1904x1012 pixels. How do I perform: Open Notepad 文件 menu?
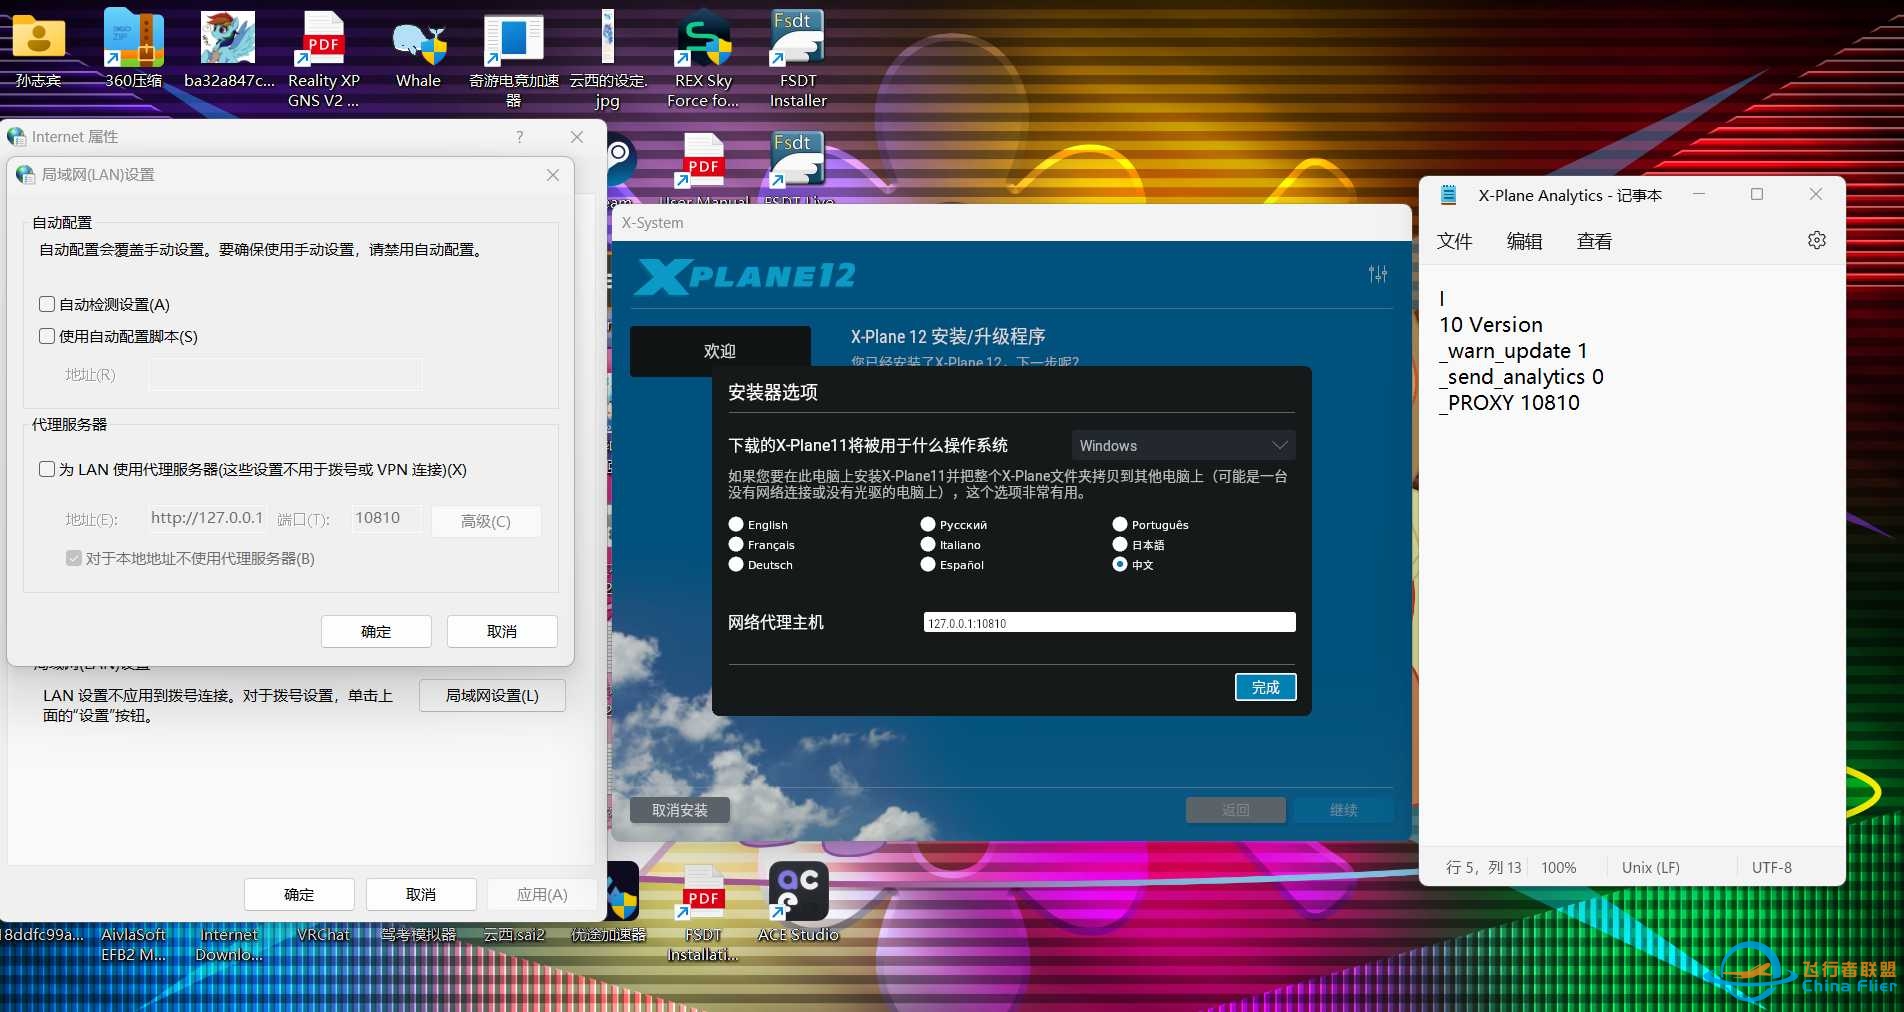[1454, 241]
